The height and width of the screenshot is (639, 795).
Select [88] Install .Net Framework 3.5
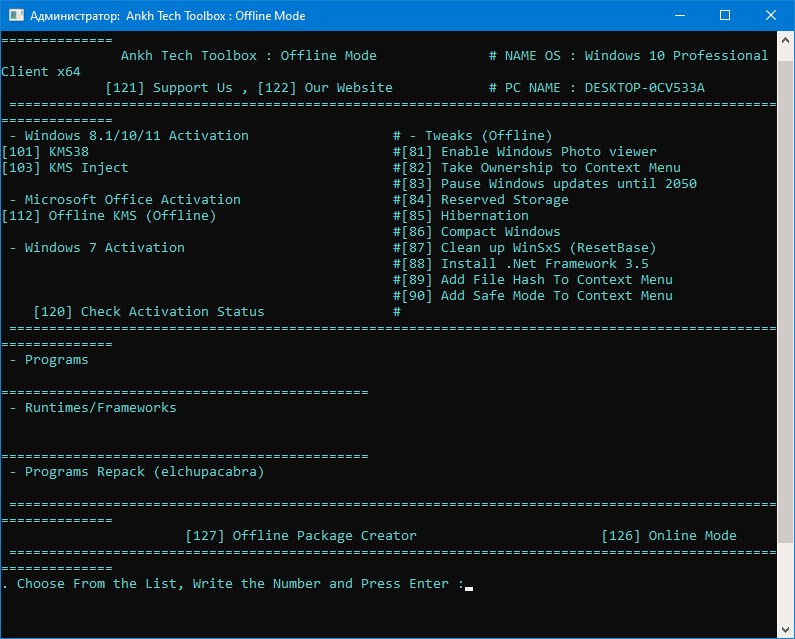tap(525, 264)
